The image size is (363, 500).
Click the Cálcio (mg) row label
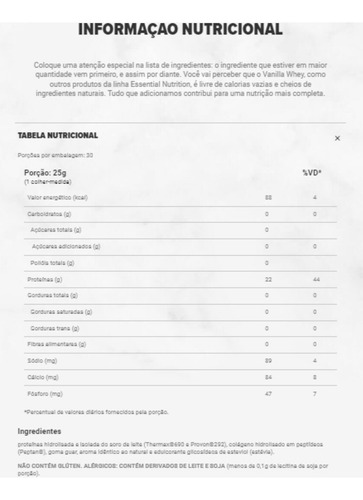point(43,377)
